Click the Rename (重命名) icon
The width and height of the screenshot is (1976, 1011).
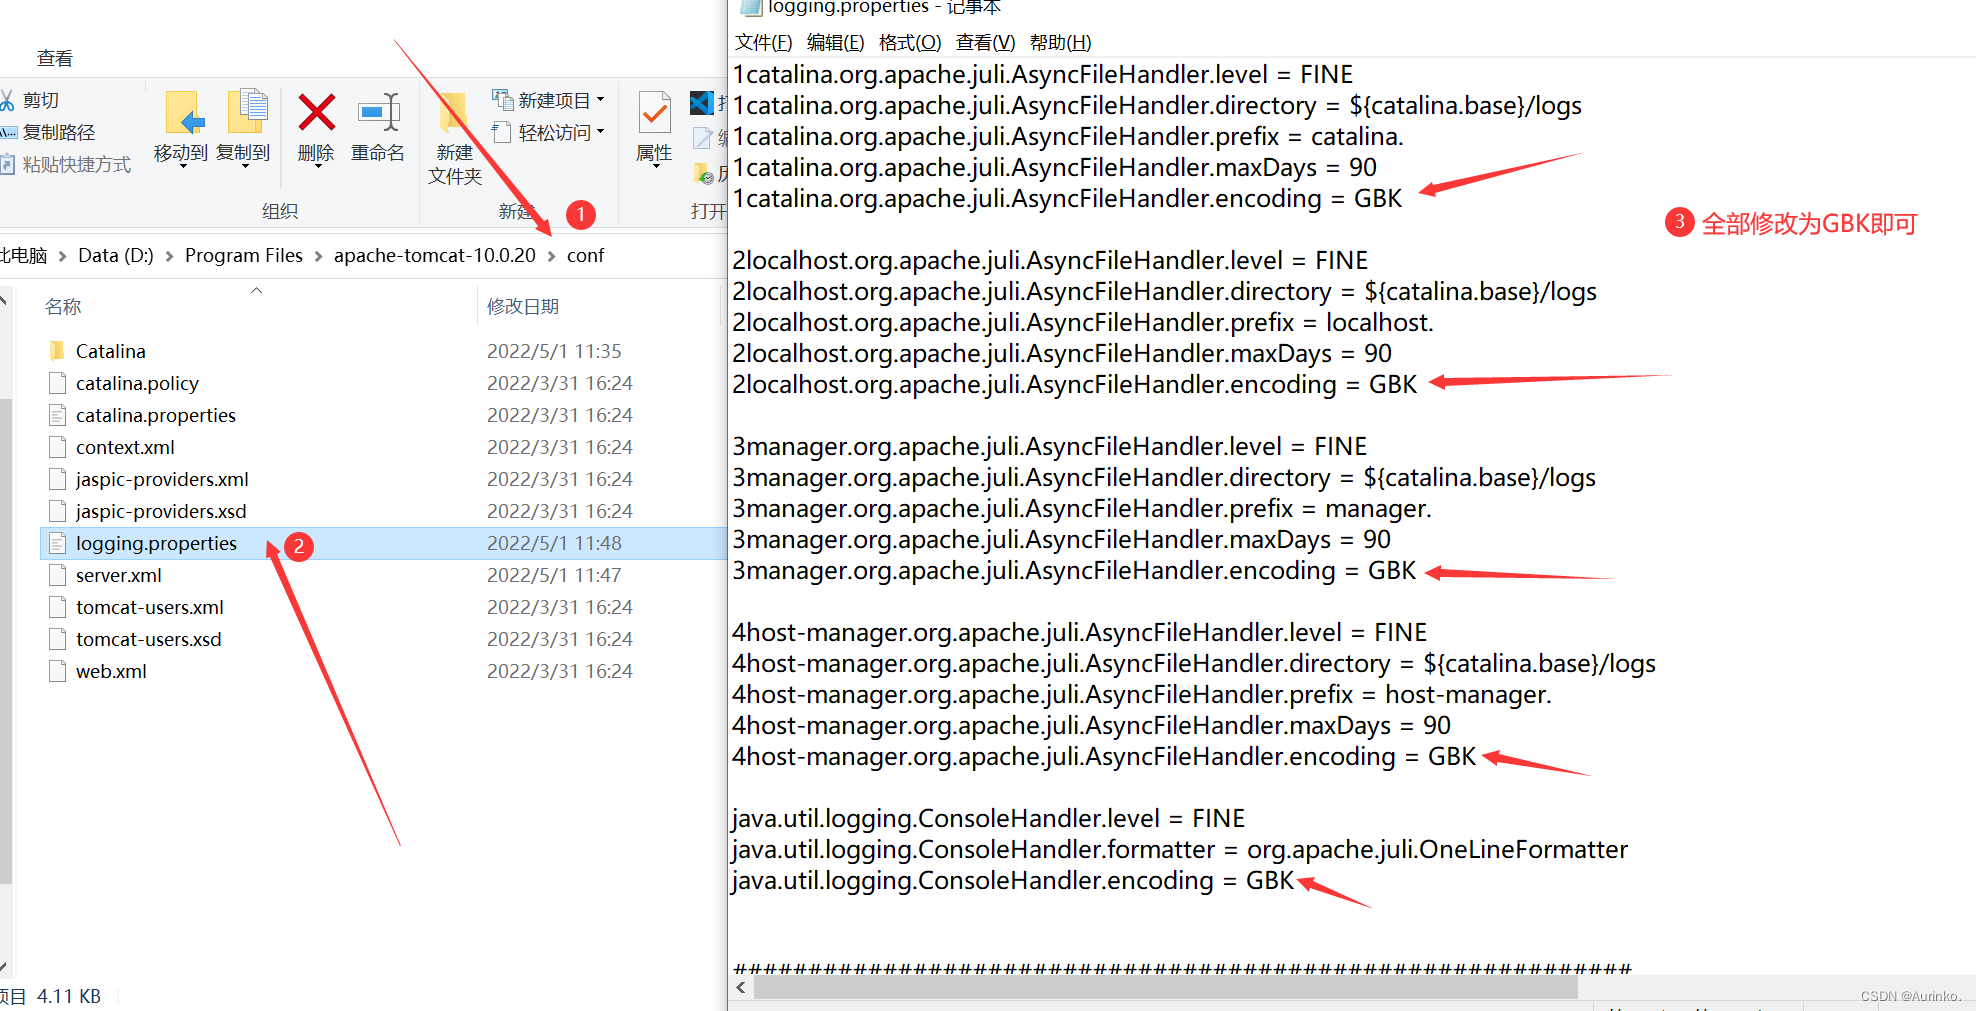(x=379, y=113)
